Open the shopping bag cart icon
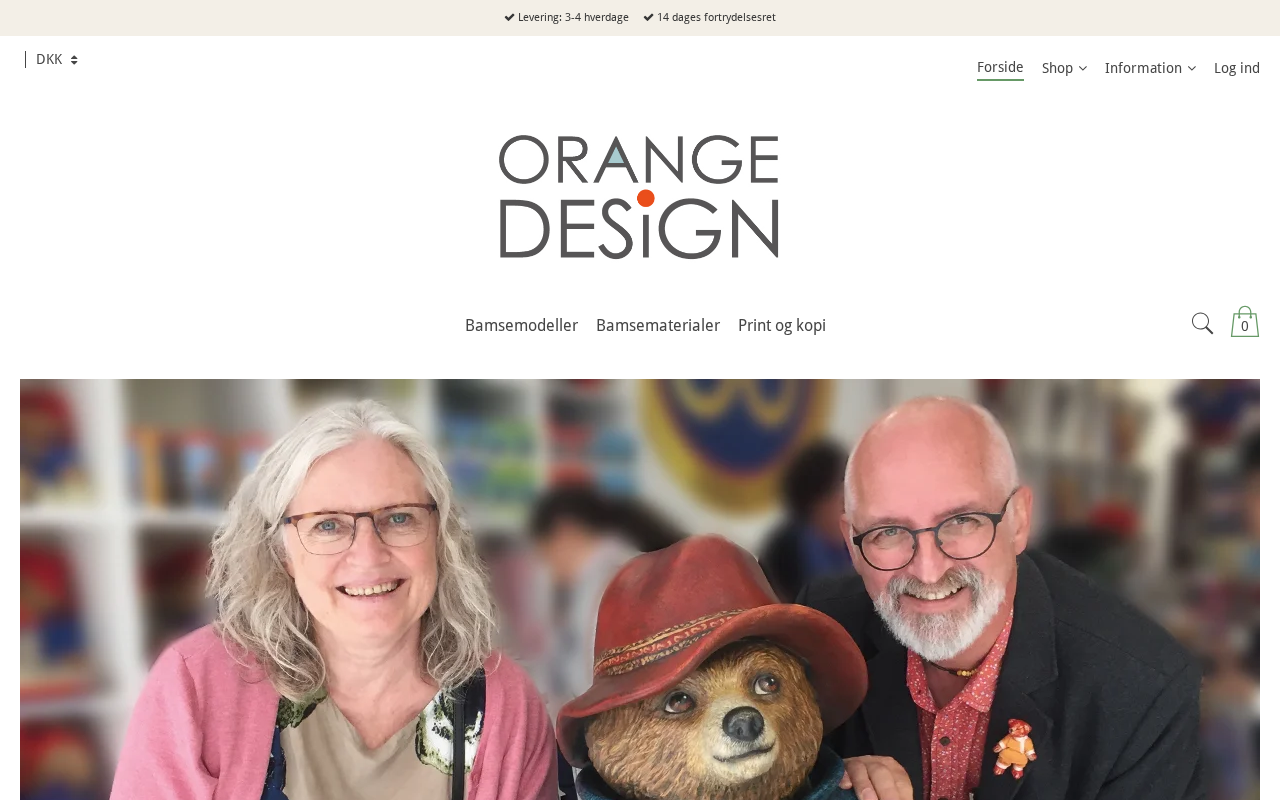1280x800 pixels. click(x=1245, y=322)
